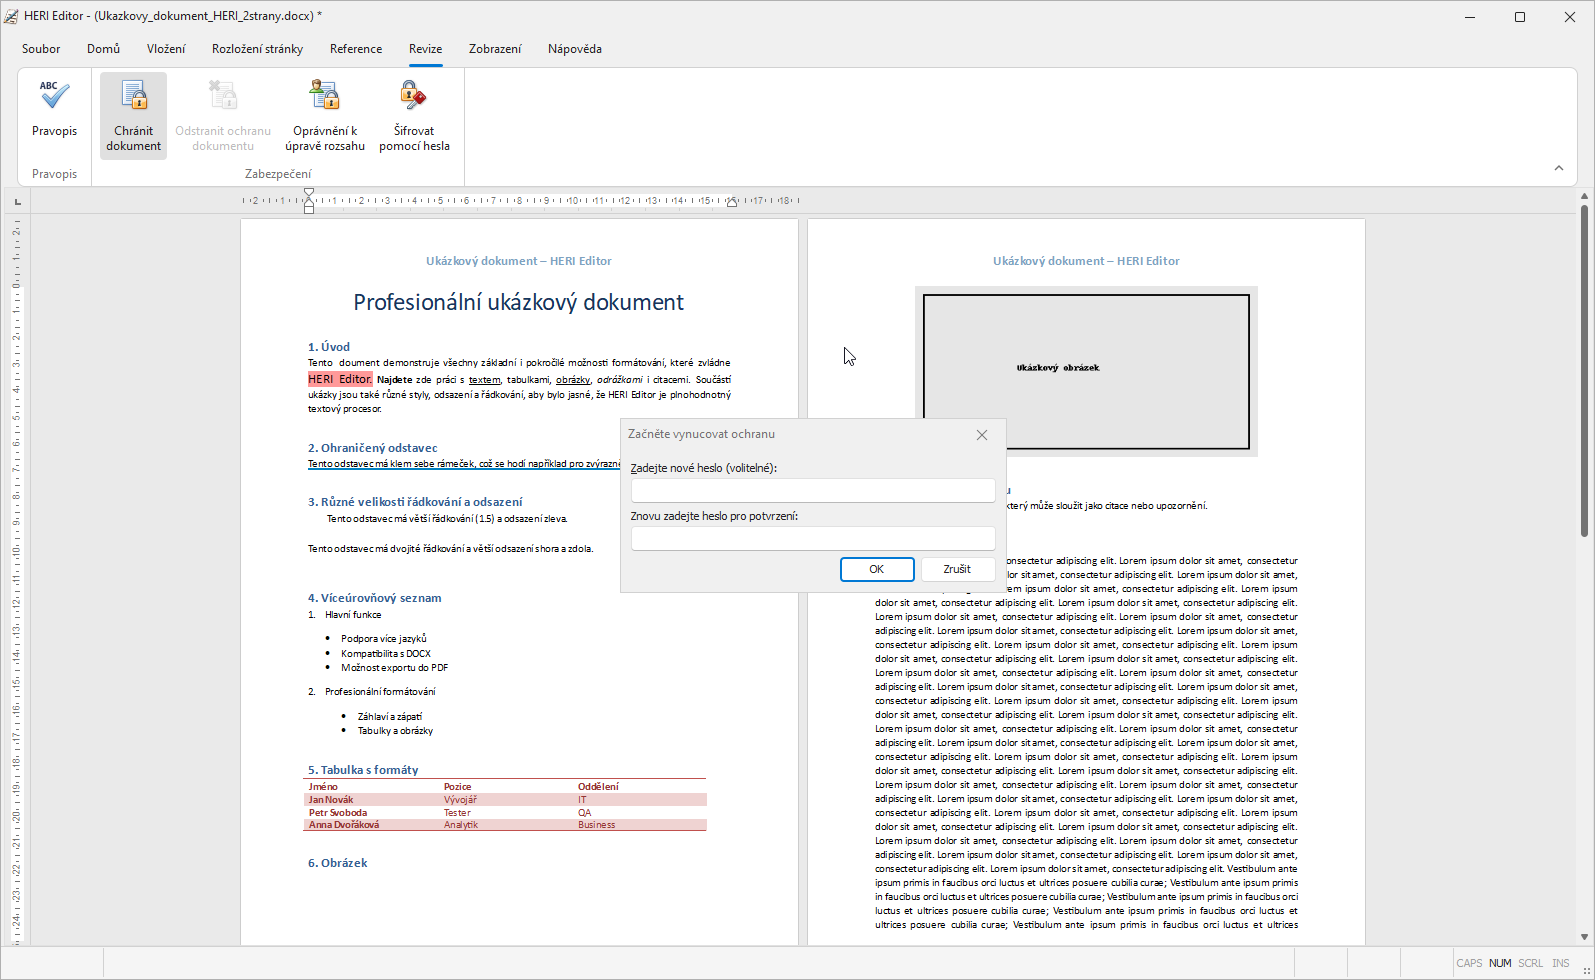Image resolution: width=1595 pixels, height=980 pixels.
Task: Click the tab stop selector at ruler corner
Action: (17, 202)
